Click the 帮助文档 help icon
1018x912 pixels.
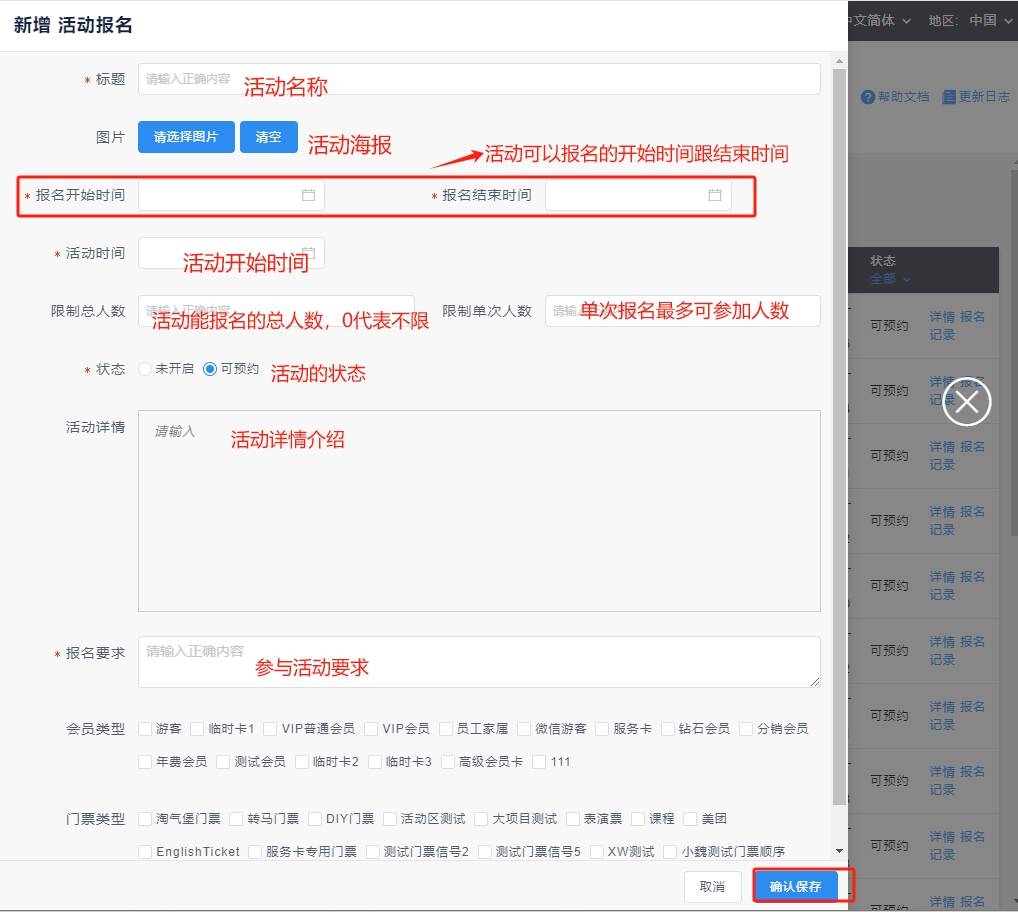tap(868, 97)
